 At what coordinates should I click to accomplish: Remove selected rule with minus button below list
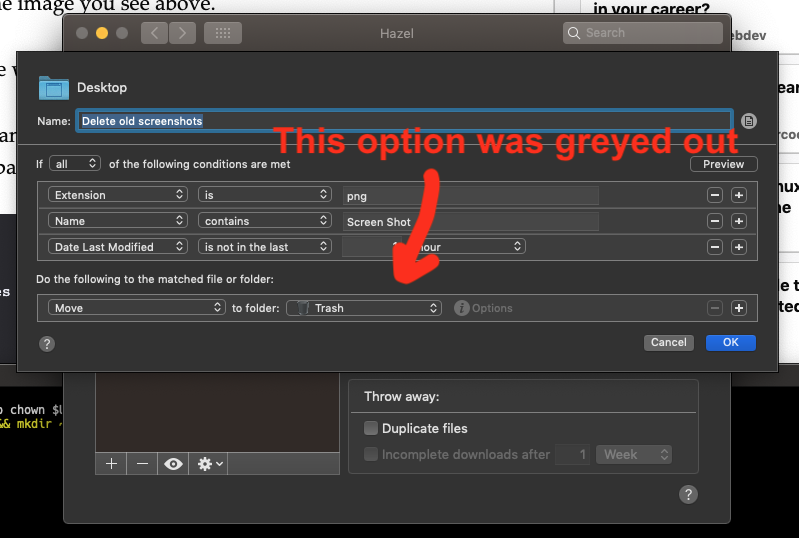142,464
